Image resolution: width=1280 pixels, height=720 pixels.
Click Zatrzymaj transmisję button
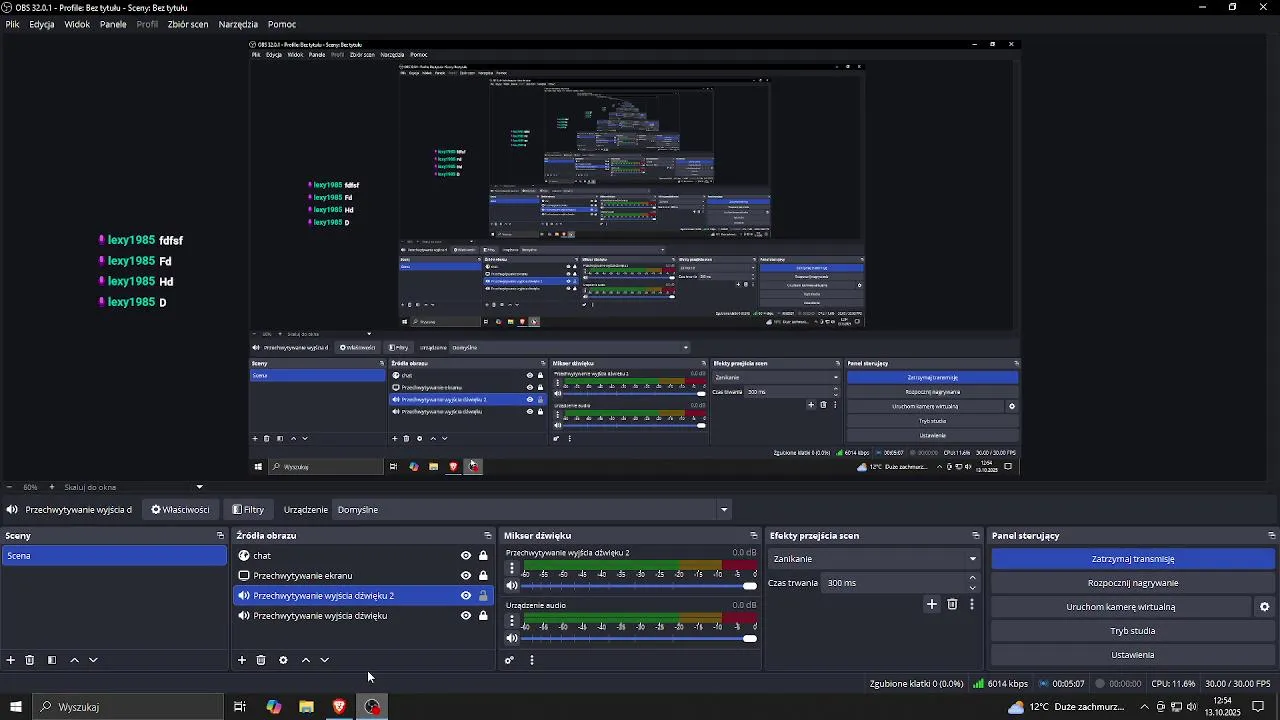click(x=1133, y=559)
